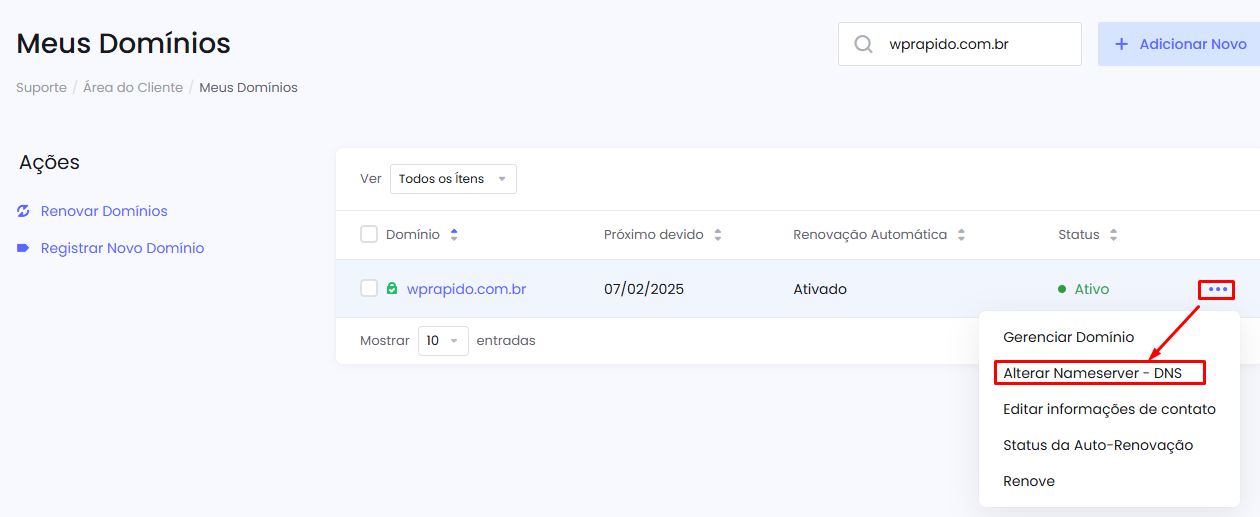Click the domain search input field
The width and height of the screenshot is (1260, 517).
(x=960, y=44)
